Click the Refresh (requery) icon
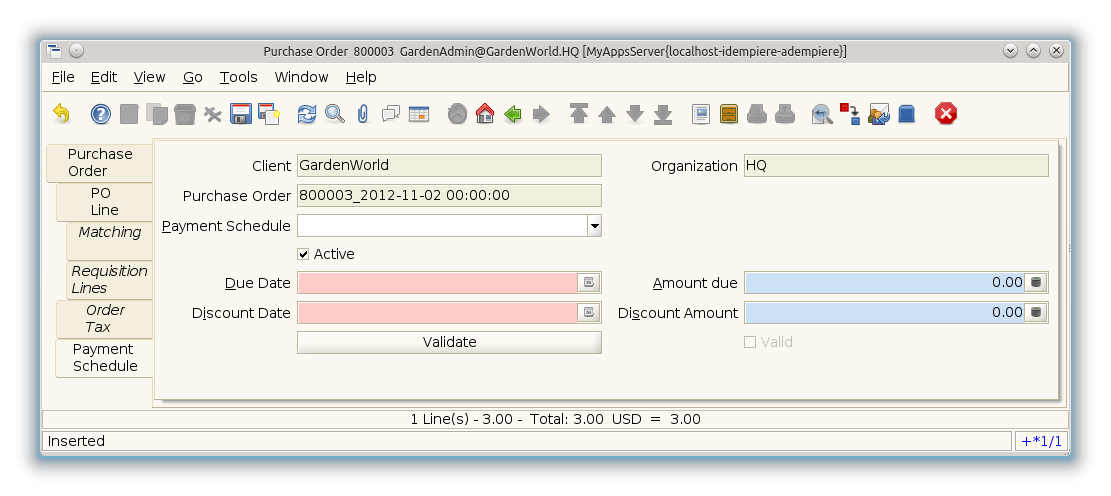 (x=307, y=114)
